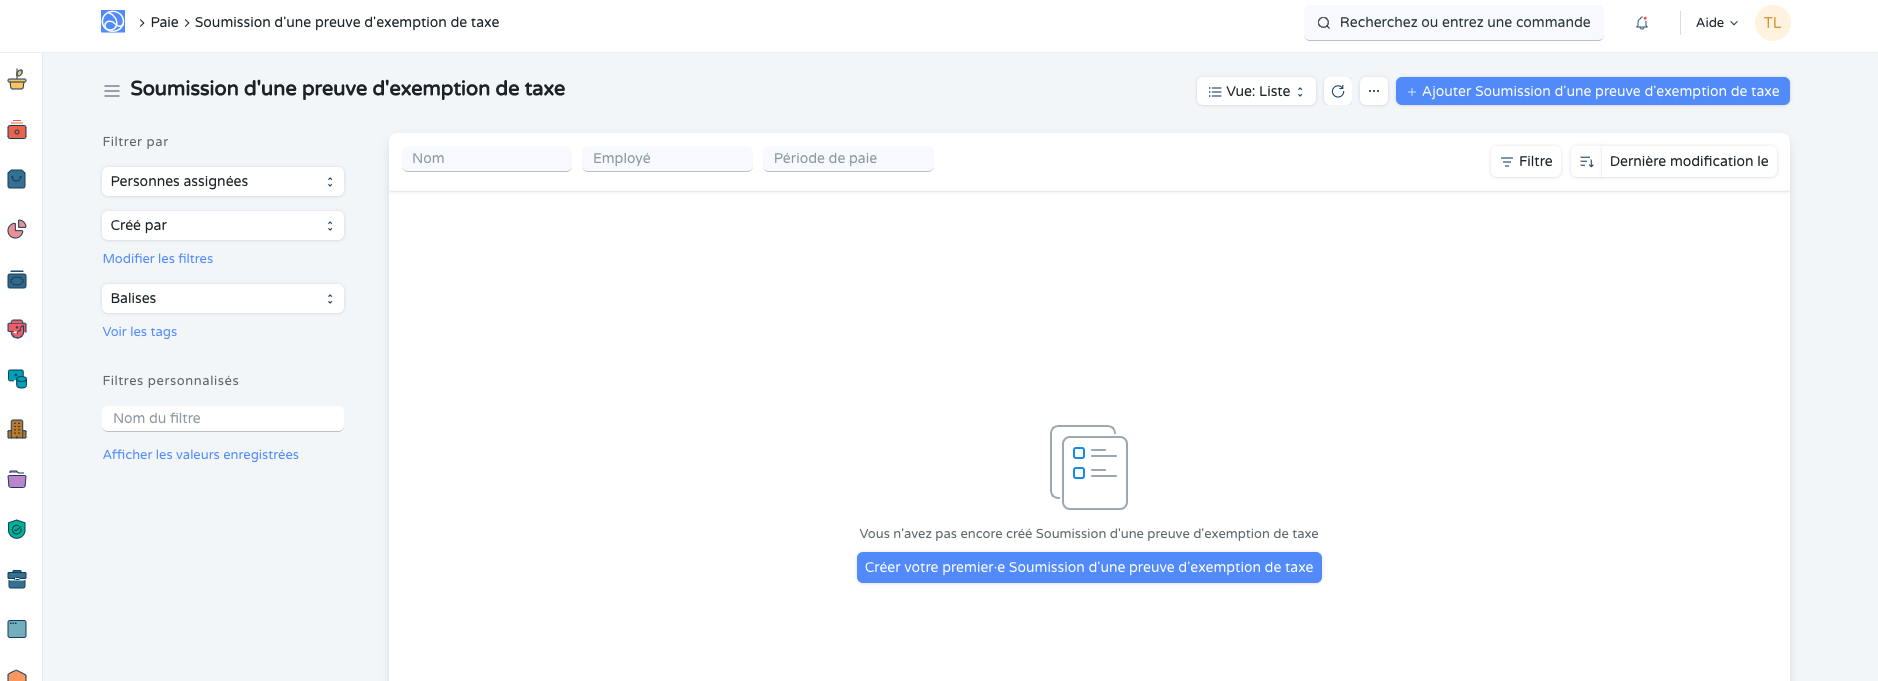The image size is (1878, 681).
Task: Open the pie chart sidebar icon
Action: point(17,230)
